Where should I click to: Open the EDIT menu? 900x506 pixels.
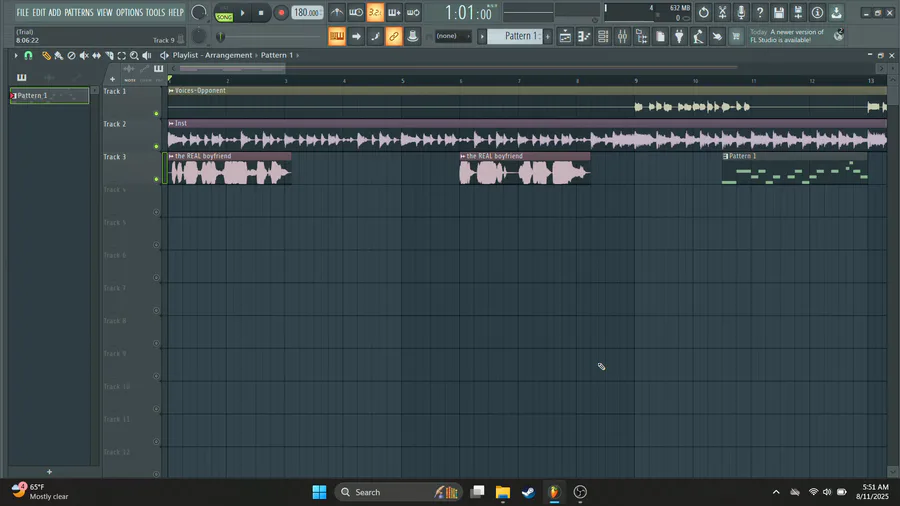click(x=38, y=12)
